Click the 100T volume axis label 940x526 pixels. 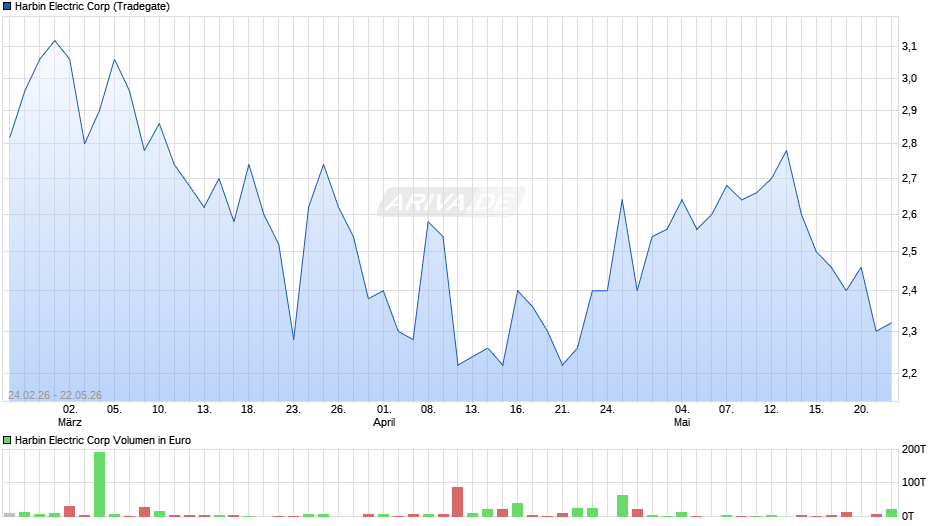[914, 482]
